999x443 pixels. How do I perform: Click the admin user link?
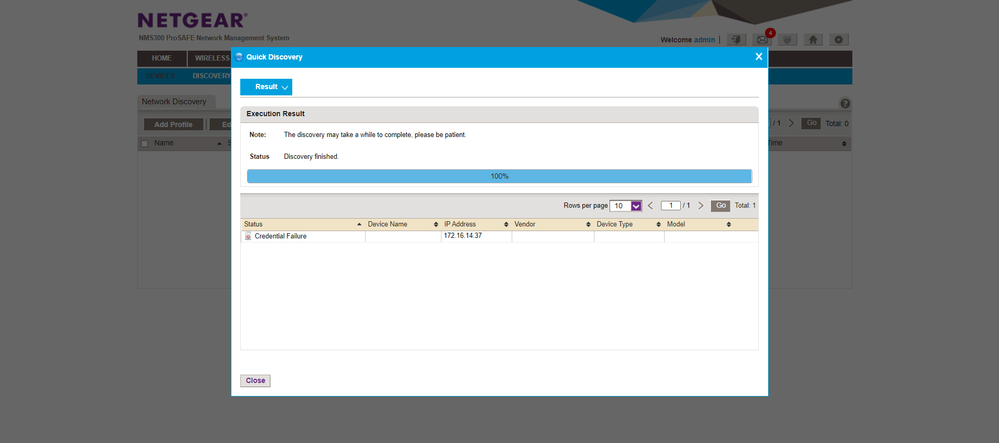tap(704, 40)
